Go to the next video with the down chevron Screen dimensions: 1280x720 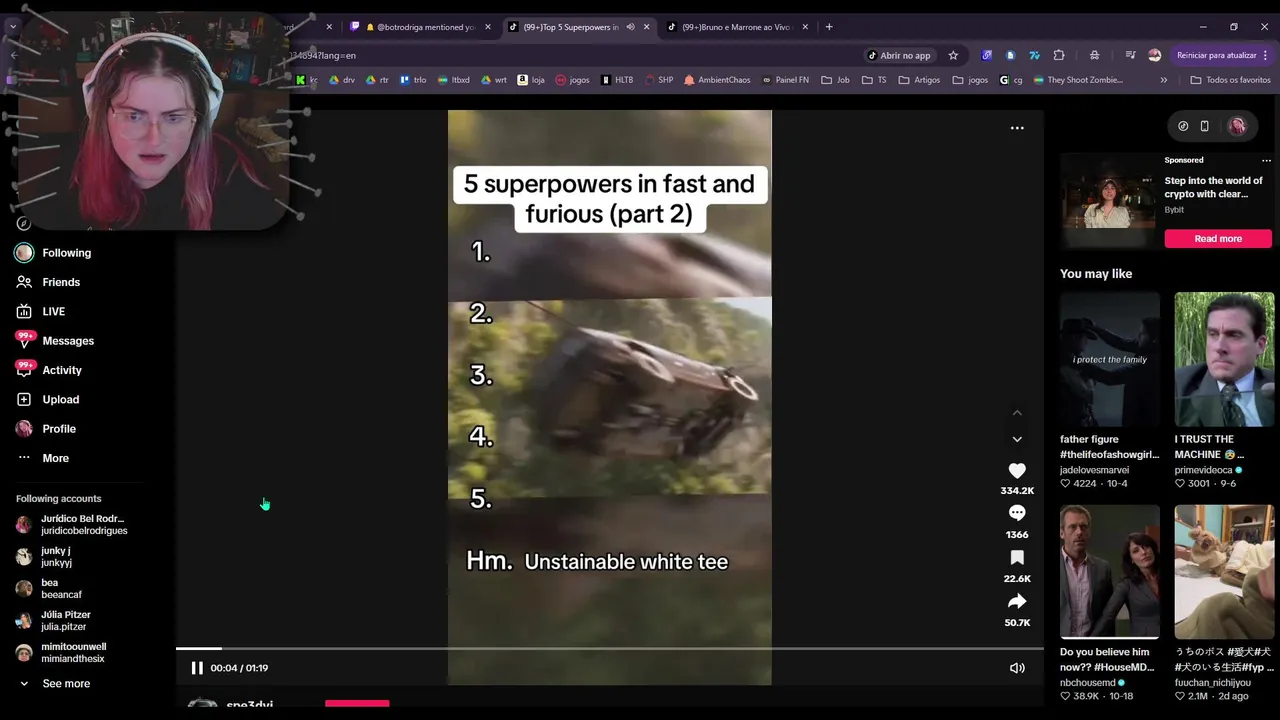pos(1017,439)
